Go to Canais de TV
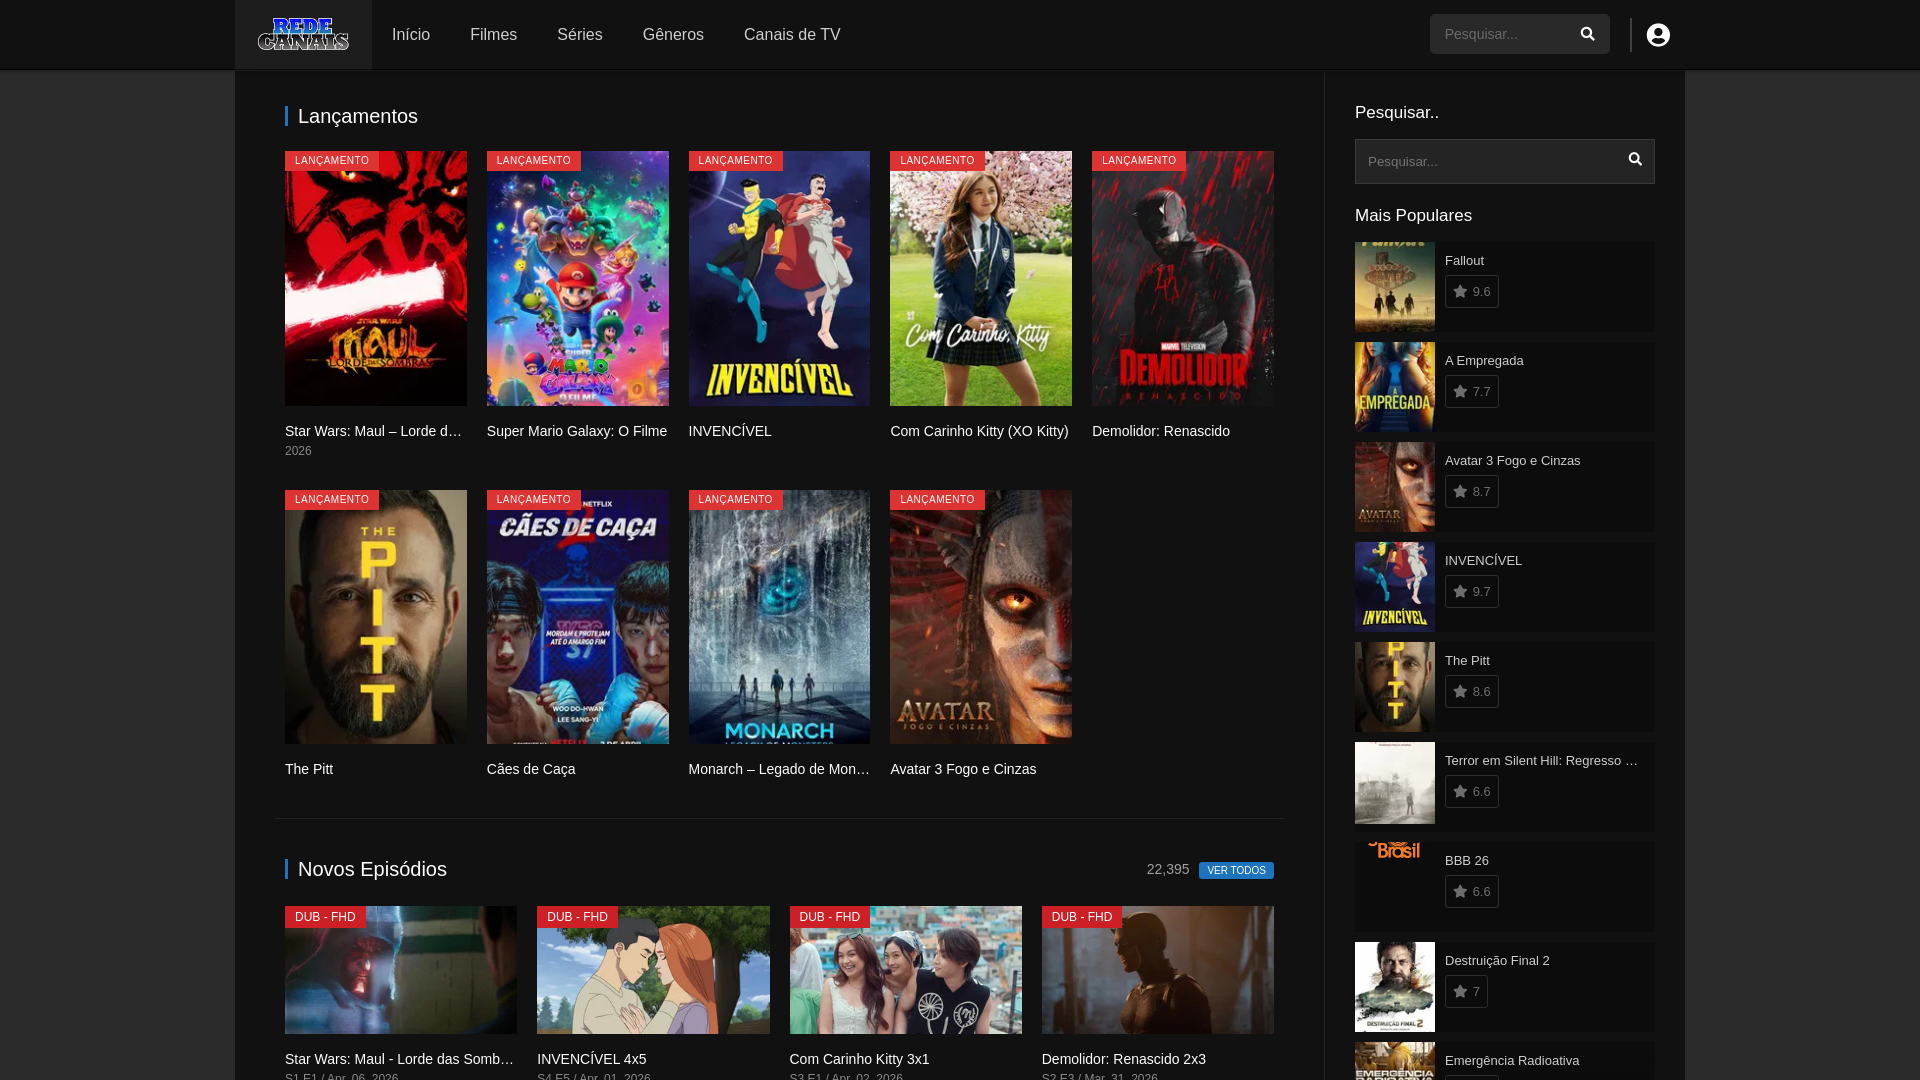The width and height of the screenshot is (1920, 1080). (791, 35)
